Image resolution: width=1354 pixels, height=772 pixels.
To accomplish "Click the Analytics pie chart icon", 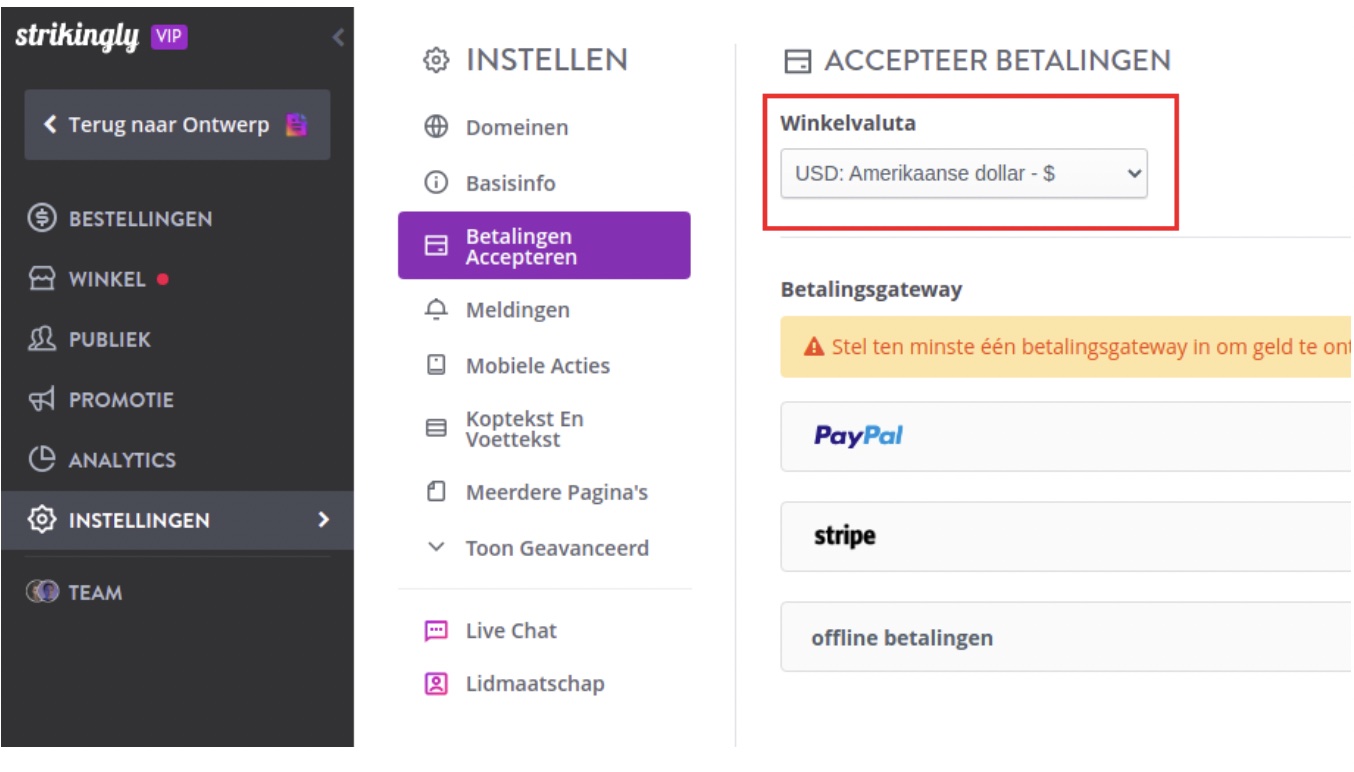I will pos(42,460).
